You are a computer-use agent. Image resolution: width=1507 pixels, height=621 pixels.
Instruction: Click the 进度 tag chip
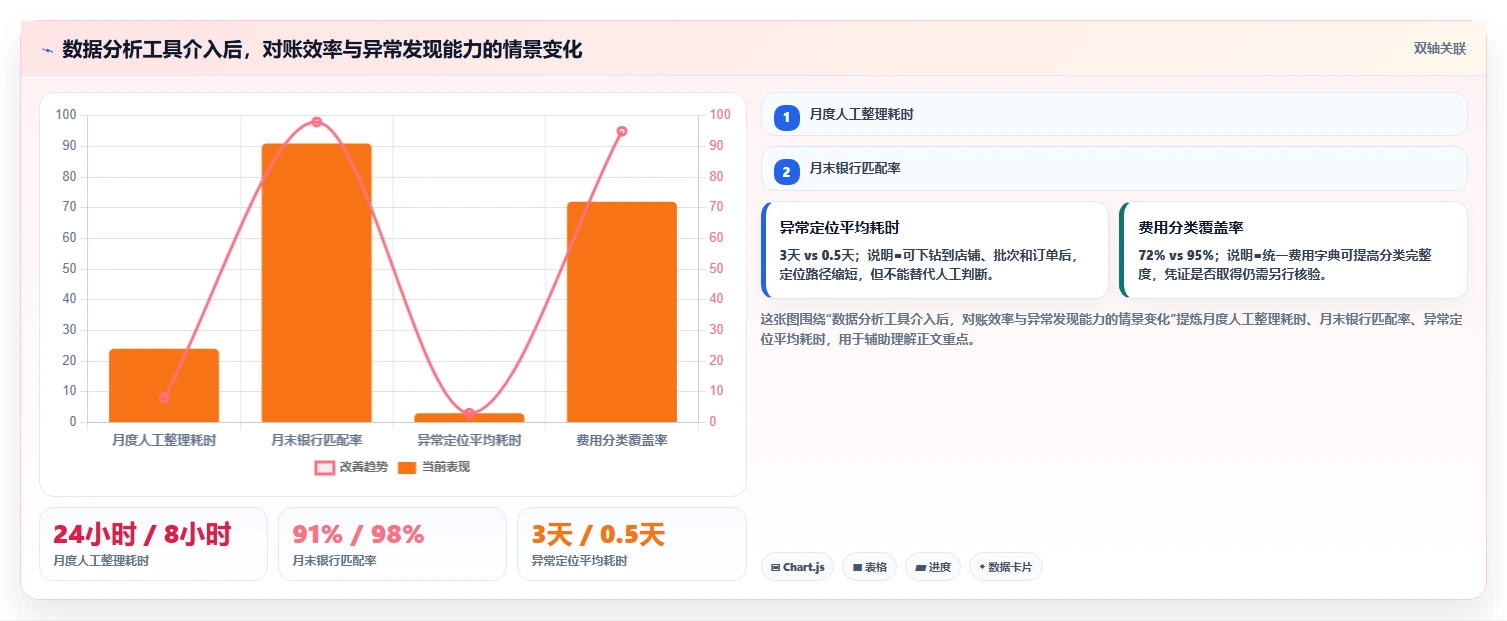[x=933, y=567]
